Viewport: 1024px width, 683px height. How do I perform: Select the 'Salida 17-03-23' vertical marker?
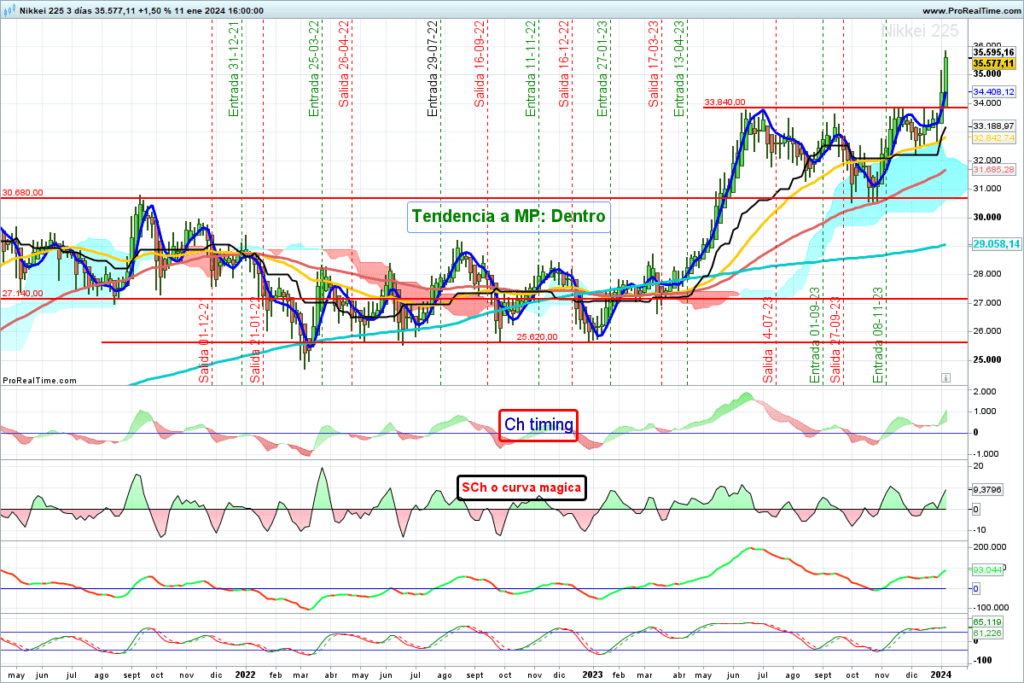pyautogui.click(x=654, y=64)
